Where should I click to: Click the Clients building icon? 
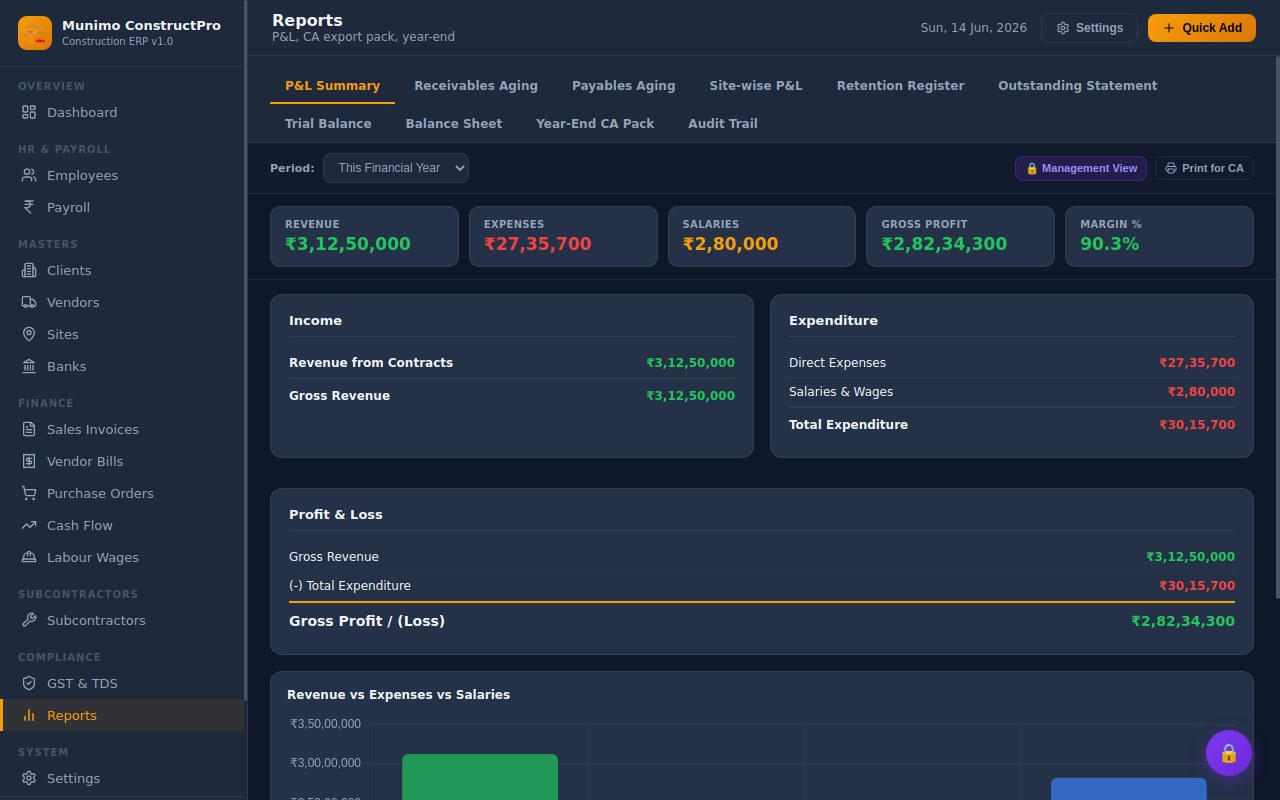click(29, 270)
